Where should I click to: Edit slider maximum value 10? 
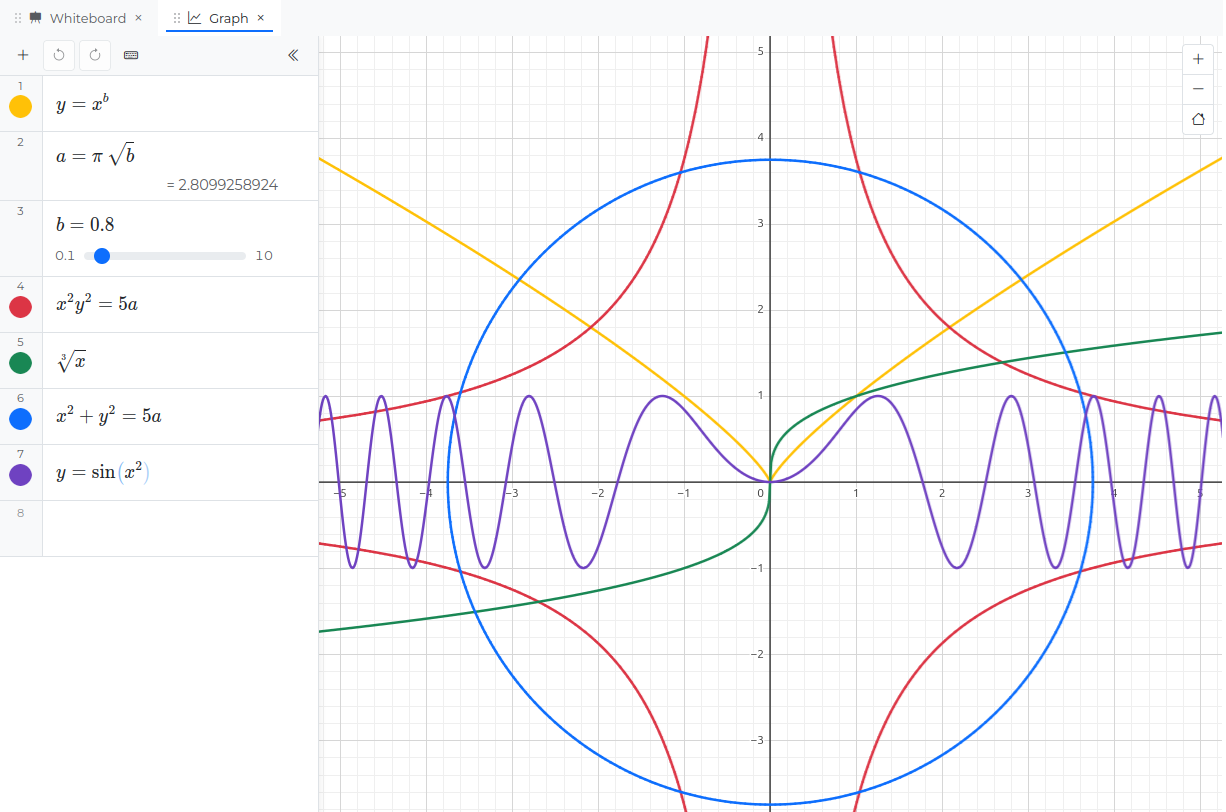(x=264, y=256)
